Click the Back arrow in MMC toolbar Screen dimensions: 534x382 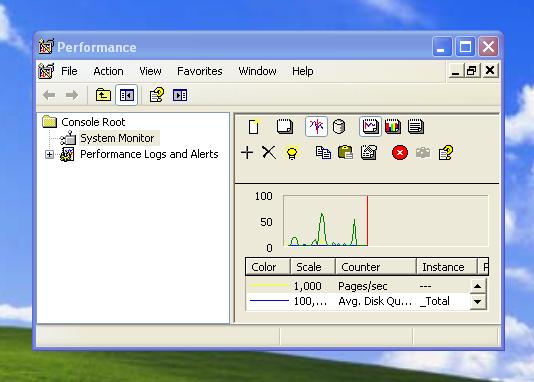(x=49, y=95)
